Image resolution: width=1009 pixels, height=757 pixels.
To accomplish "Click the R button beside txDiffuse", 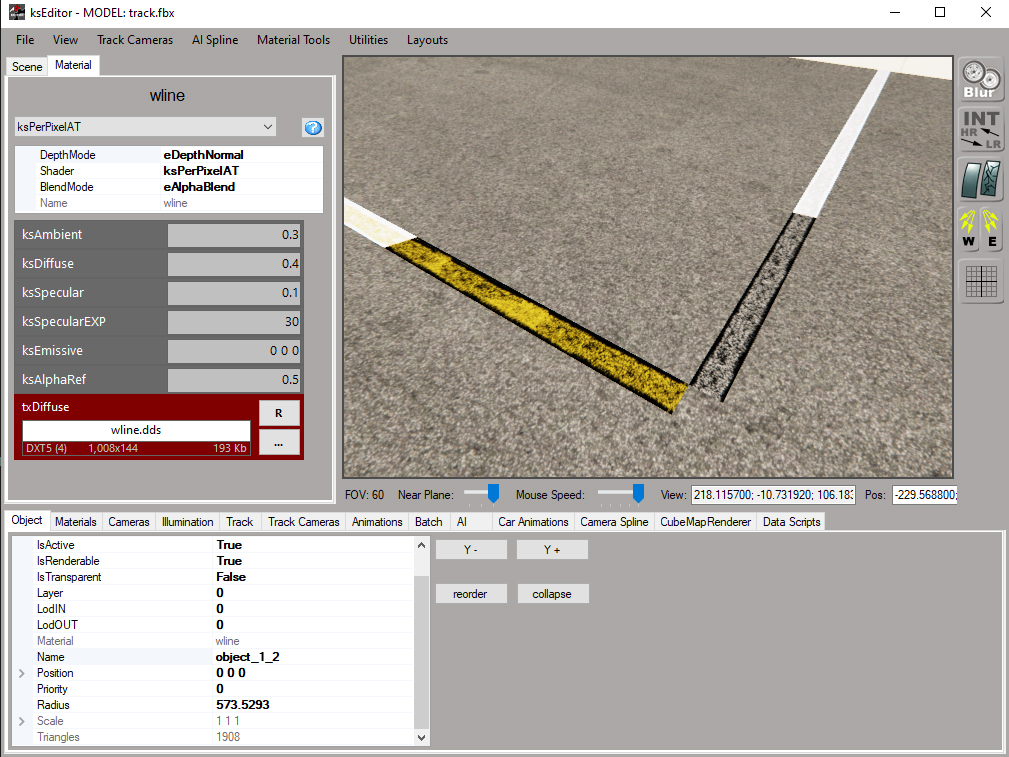I will pyautogui.click(x=279, y=413).
